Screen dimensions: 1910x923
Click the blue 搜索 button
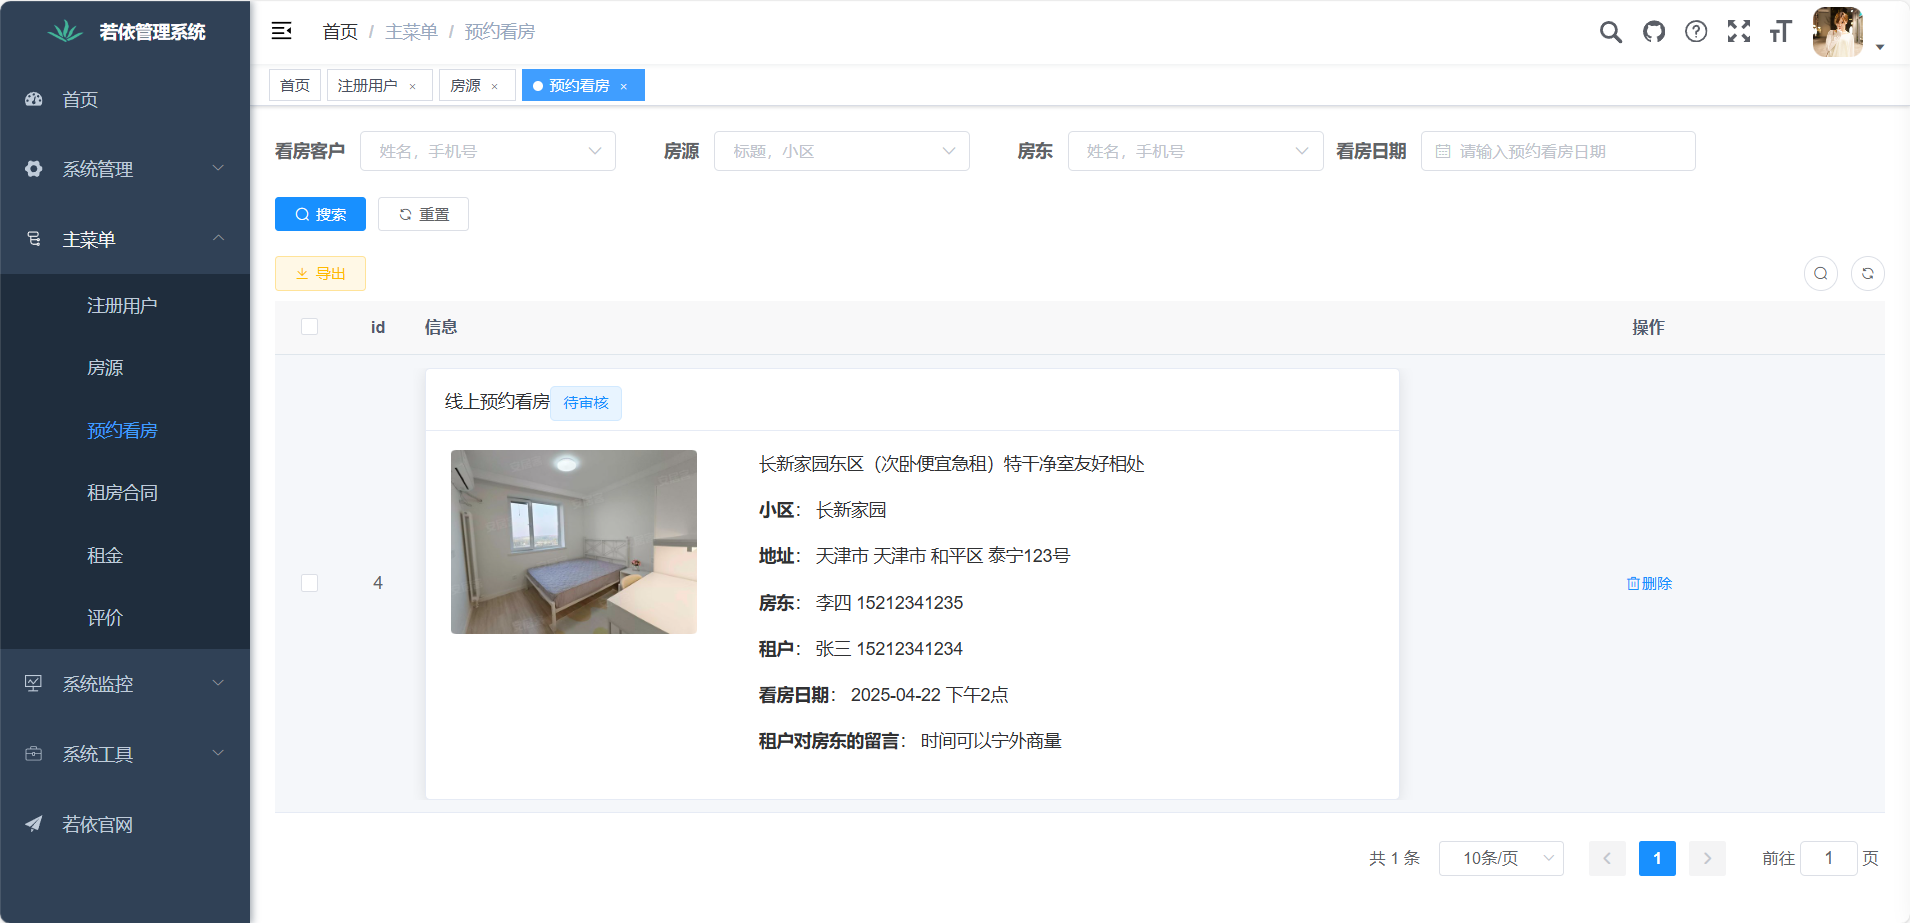click(x=320, y=214)
